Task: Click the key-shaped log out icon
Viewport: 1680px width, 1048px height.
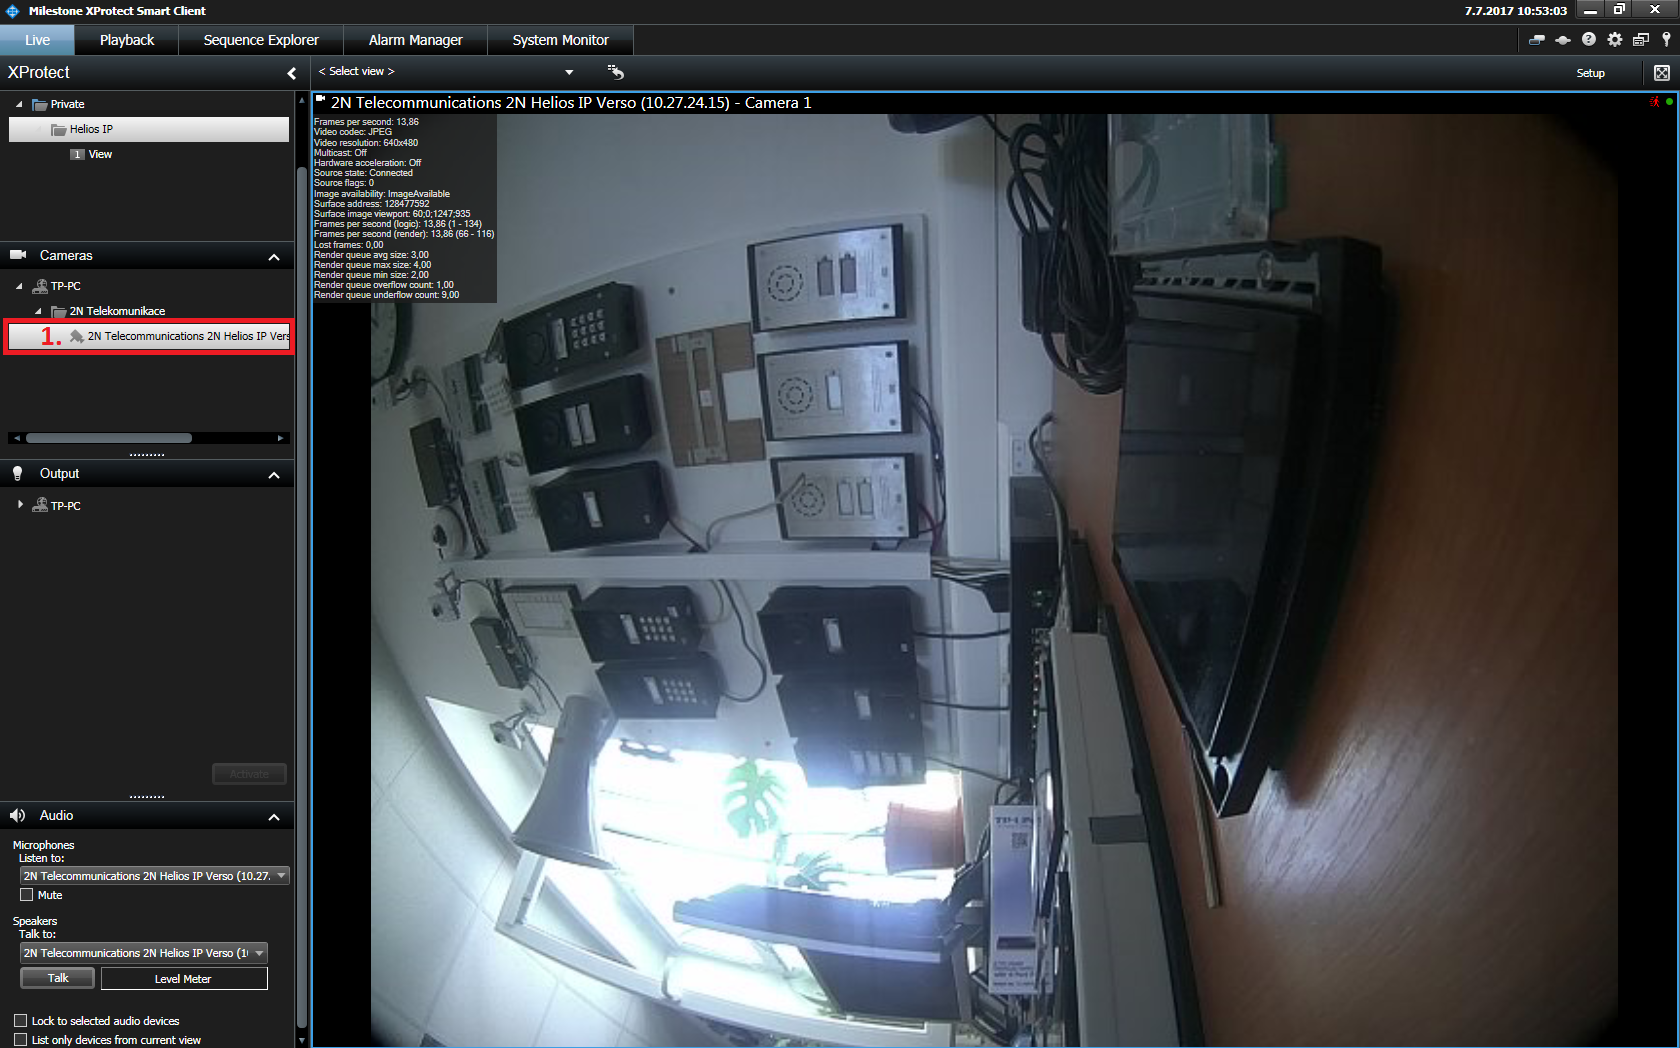Action: click(1665, 40)
